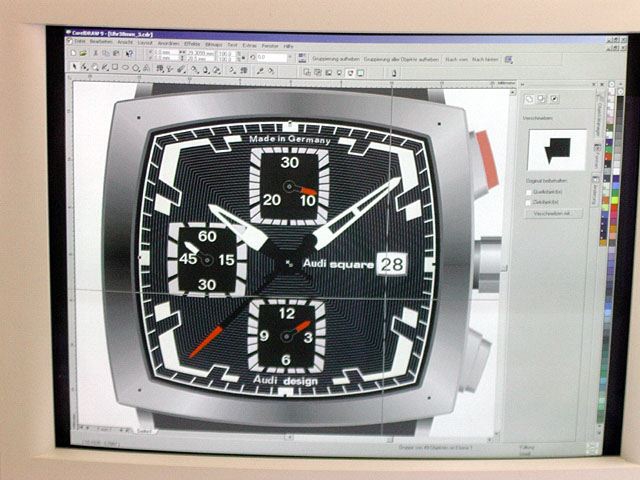Select the Zoom magnifier tool
This screenshot has width=640, height=480.
95,67
